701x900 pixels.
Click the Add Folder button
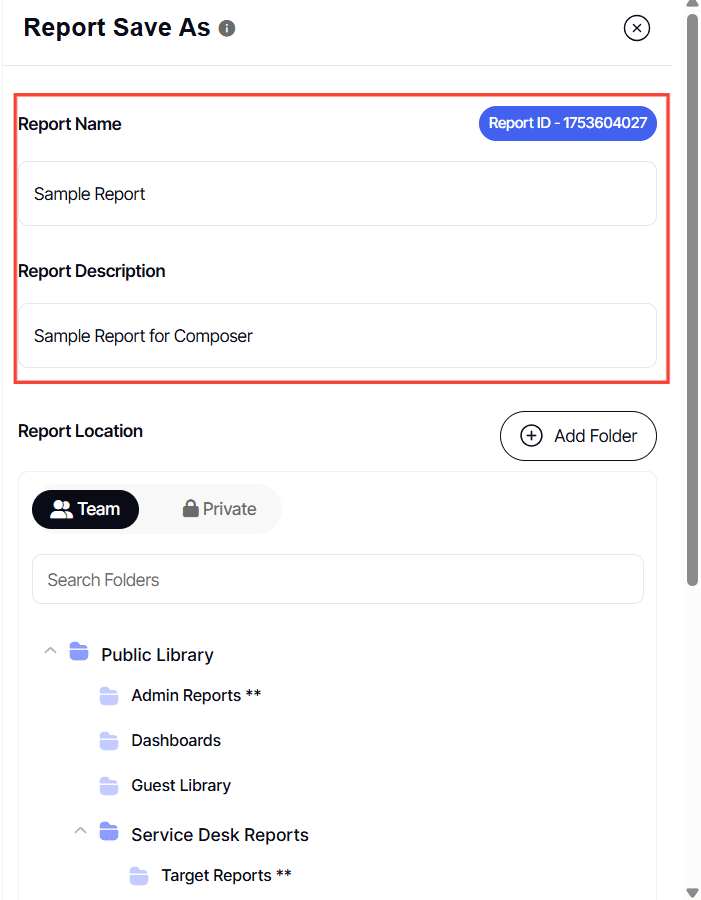pos(578,436)
